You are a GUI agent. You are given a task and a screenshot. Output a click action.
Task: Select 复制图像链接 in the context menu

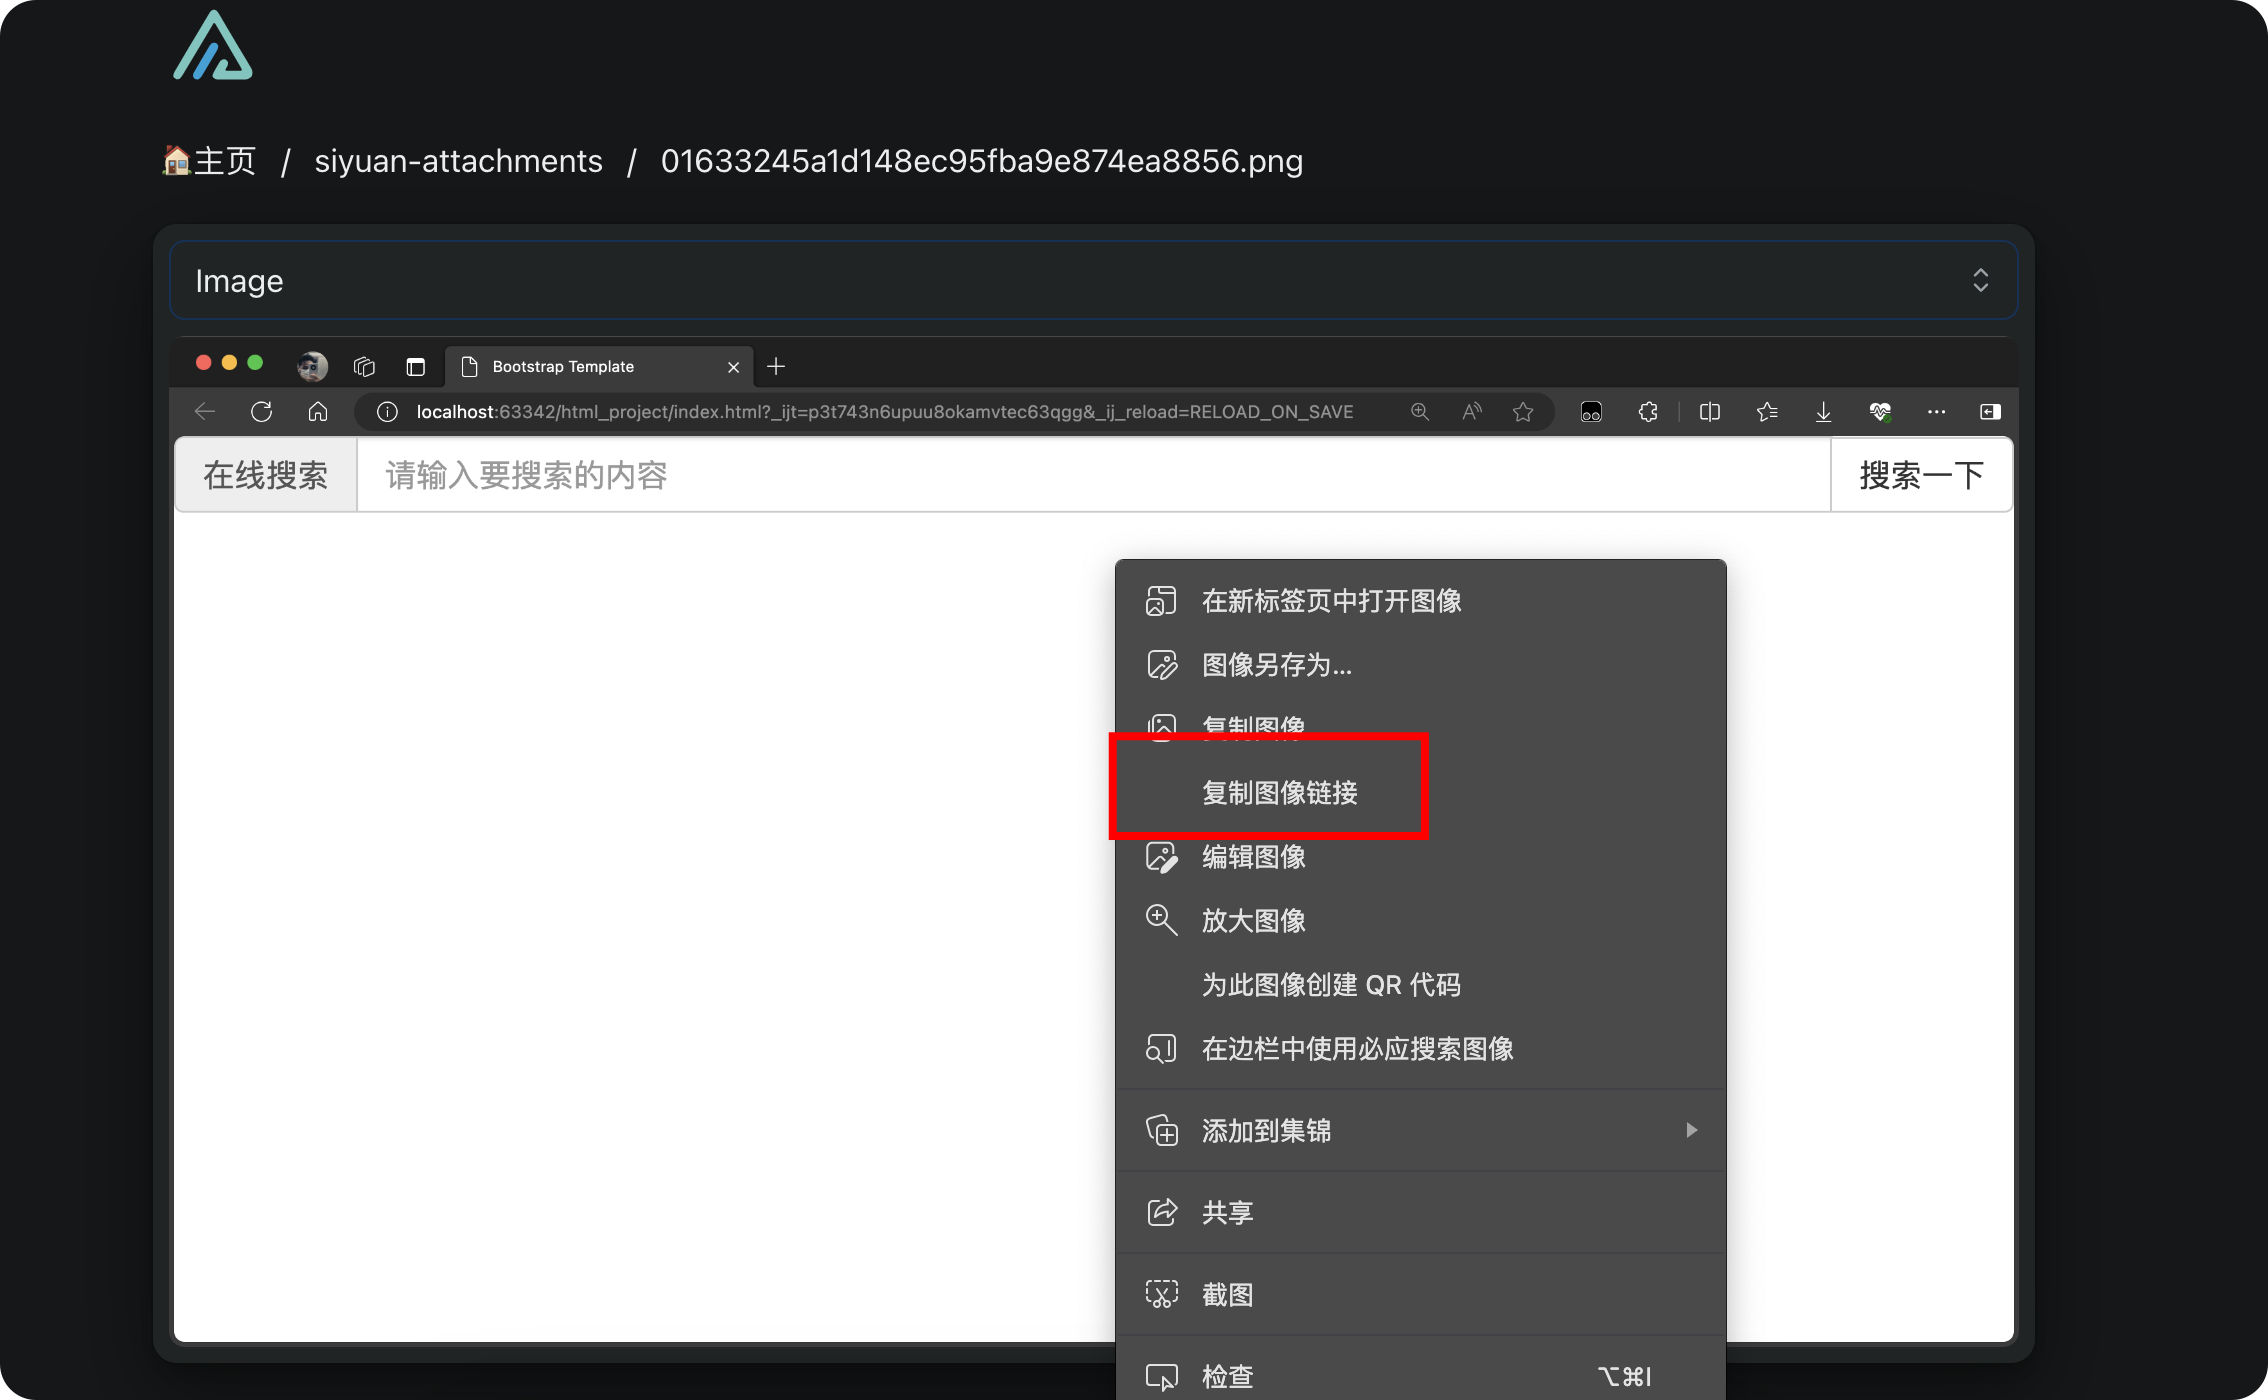[1280, 792]
